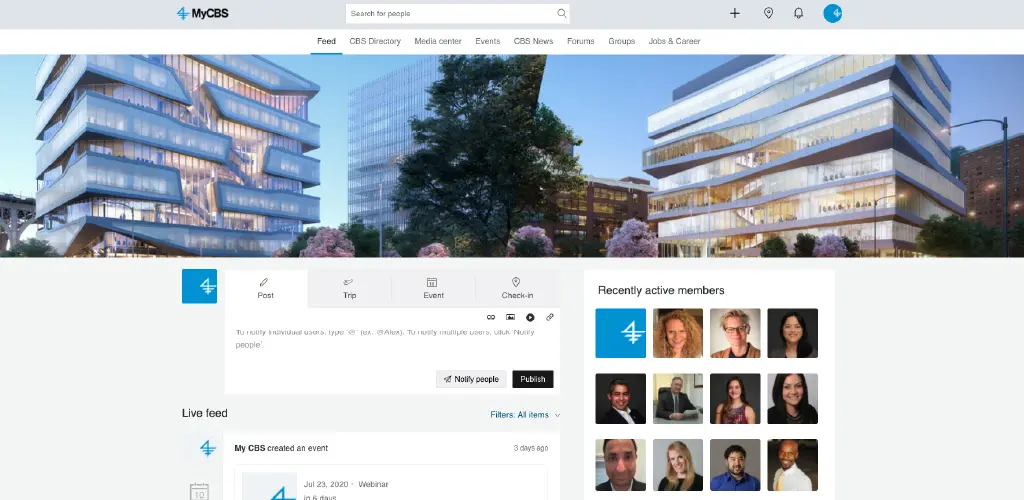The width and height of the screenshot is (1024, 500).
Task: Click the Live feed heading
Action: [204, 413]
